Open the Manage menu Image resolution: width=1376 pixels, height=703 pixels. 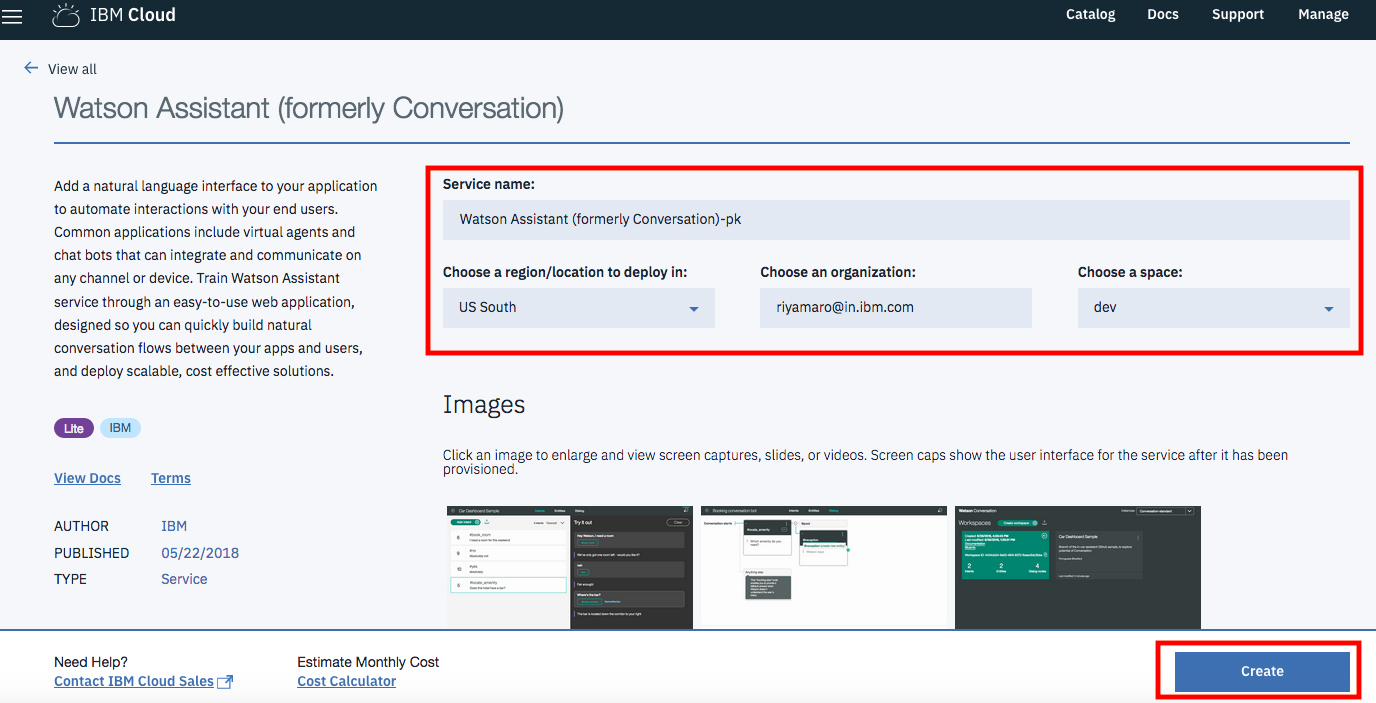[x=1323, y=14]
